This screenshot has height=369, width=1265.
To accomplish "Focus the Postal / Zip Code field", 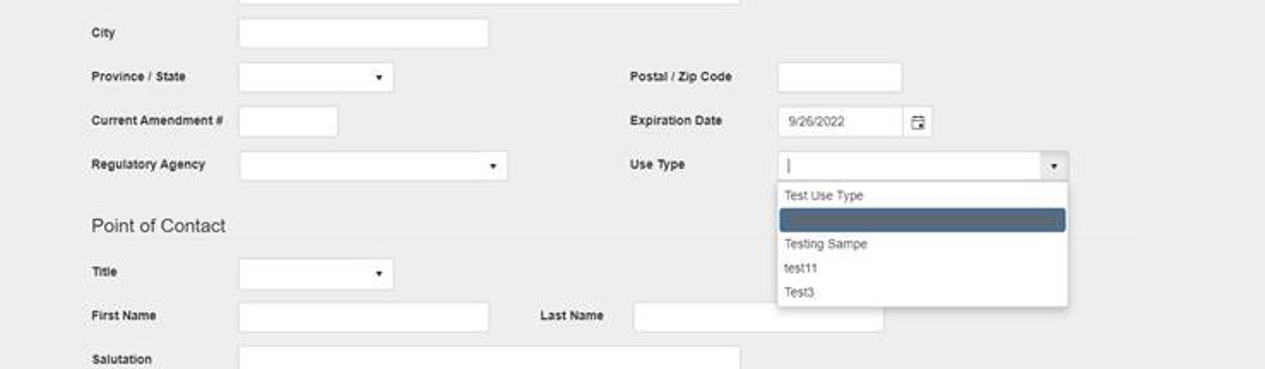I will (840, 77).
